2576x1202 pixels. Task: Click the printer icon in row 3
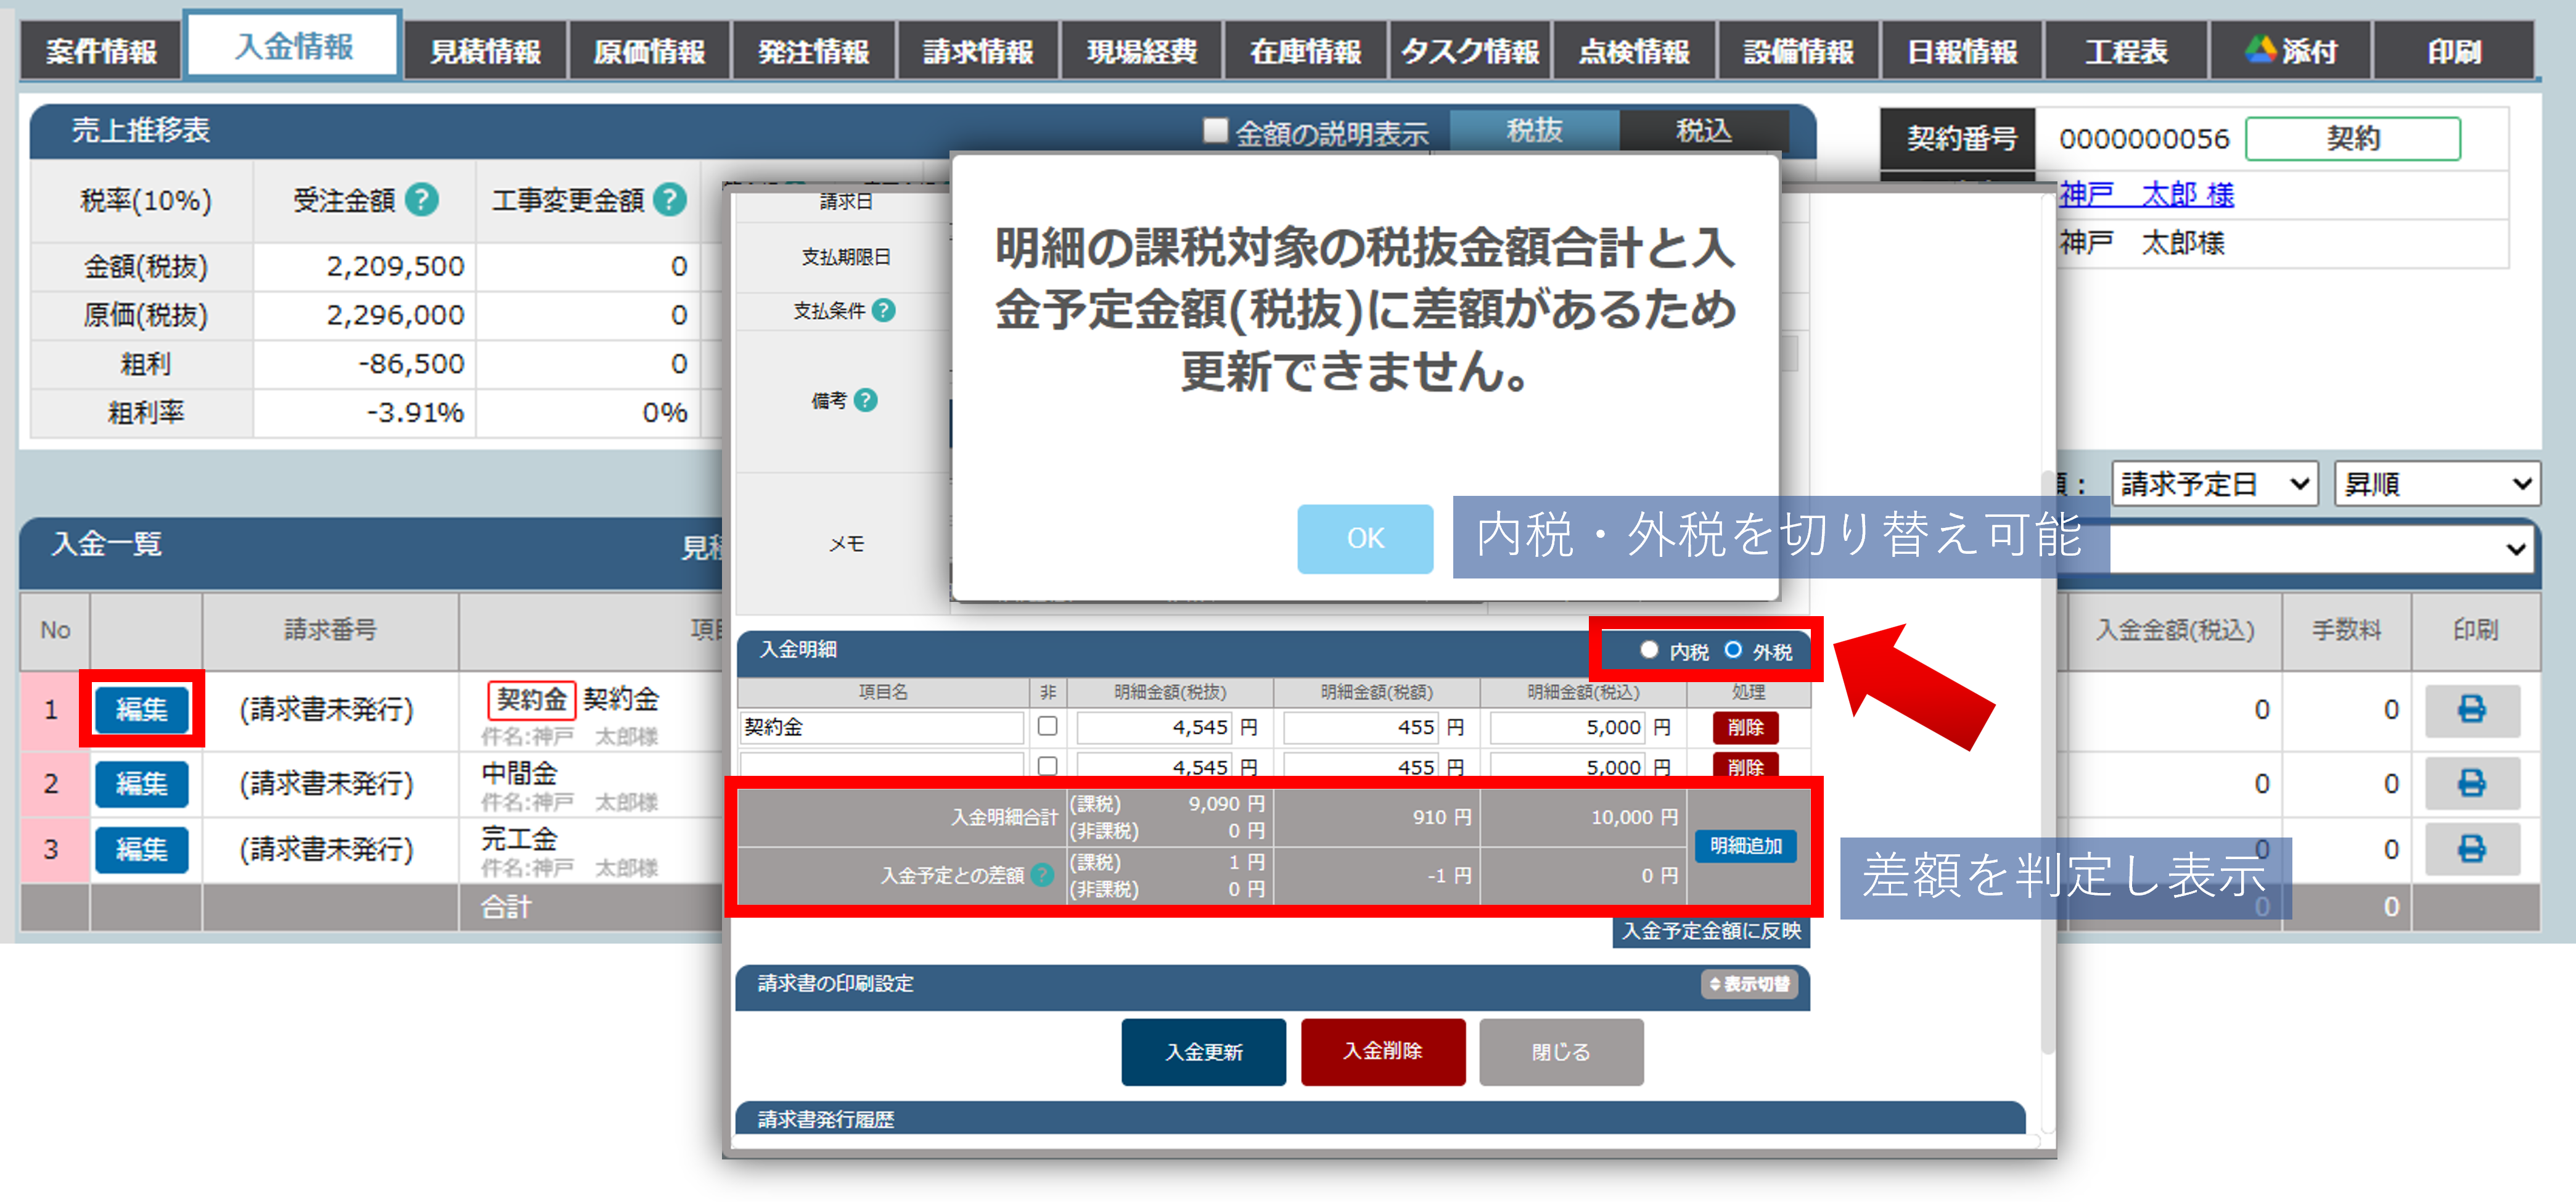coord(2471,849)
